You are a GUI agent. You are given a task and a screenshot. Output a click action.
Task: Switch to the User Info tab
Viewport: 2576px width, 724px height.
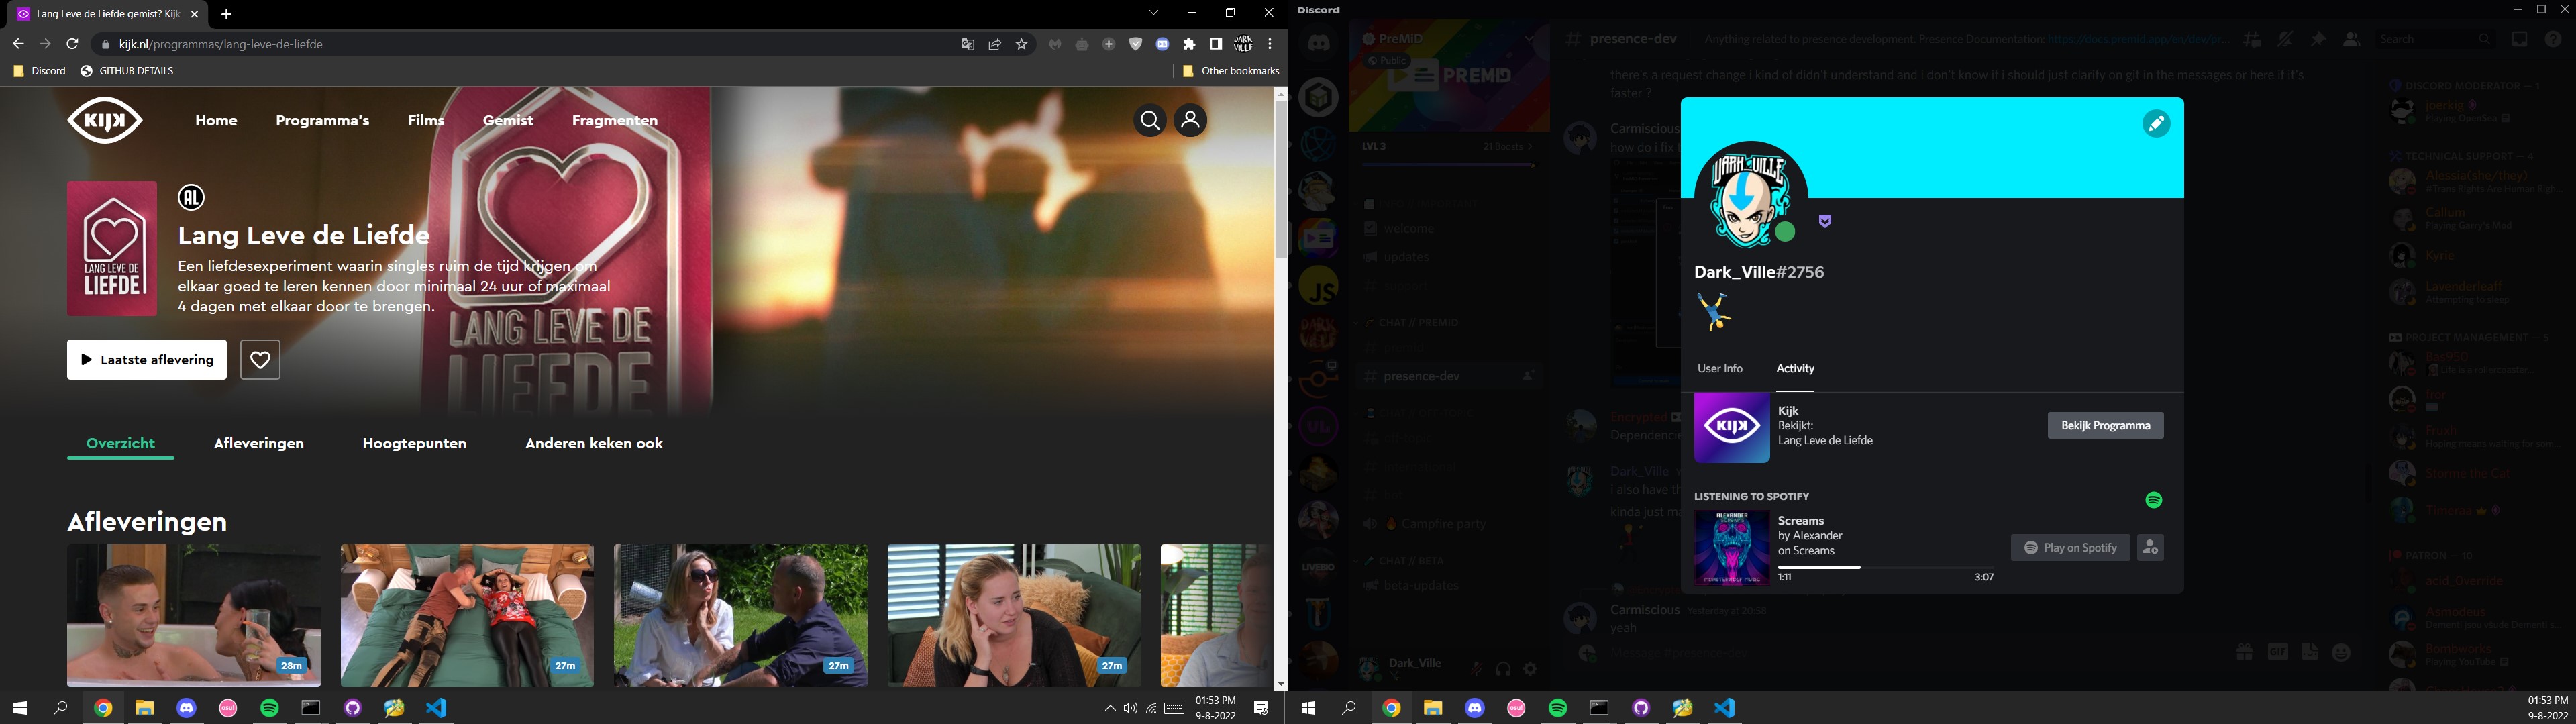click(1720, 369)
